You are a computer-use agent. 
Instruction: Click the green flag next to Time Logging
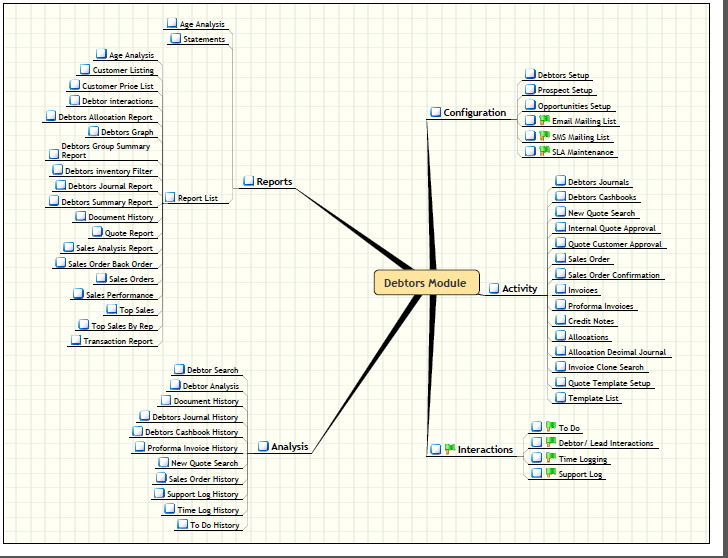(x=550, y=458)
